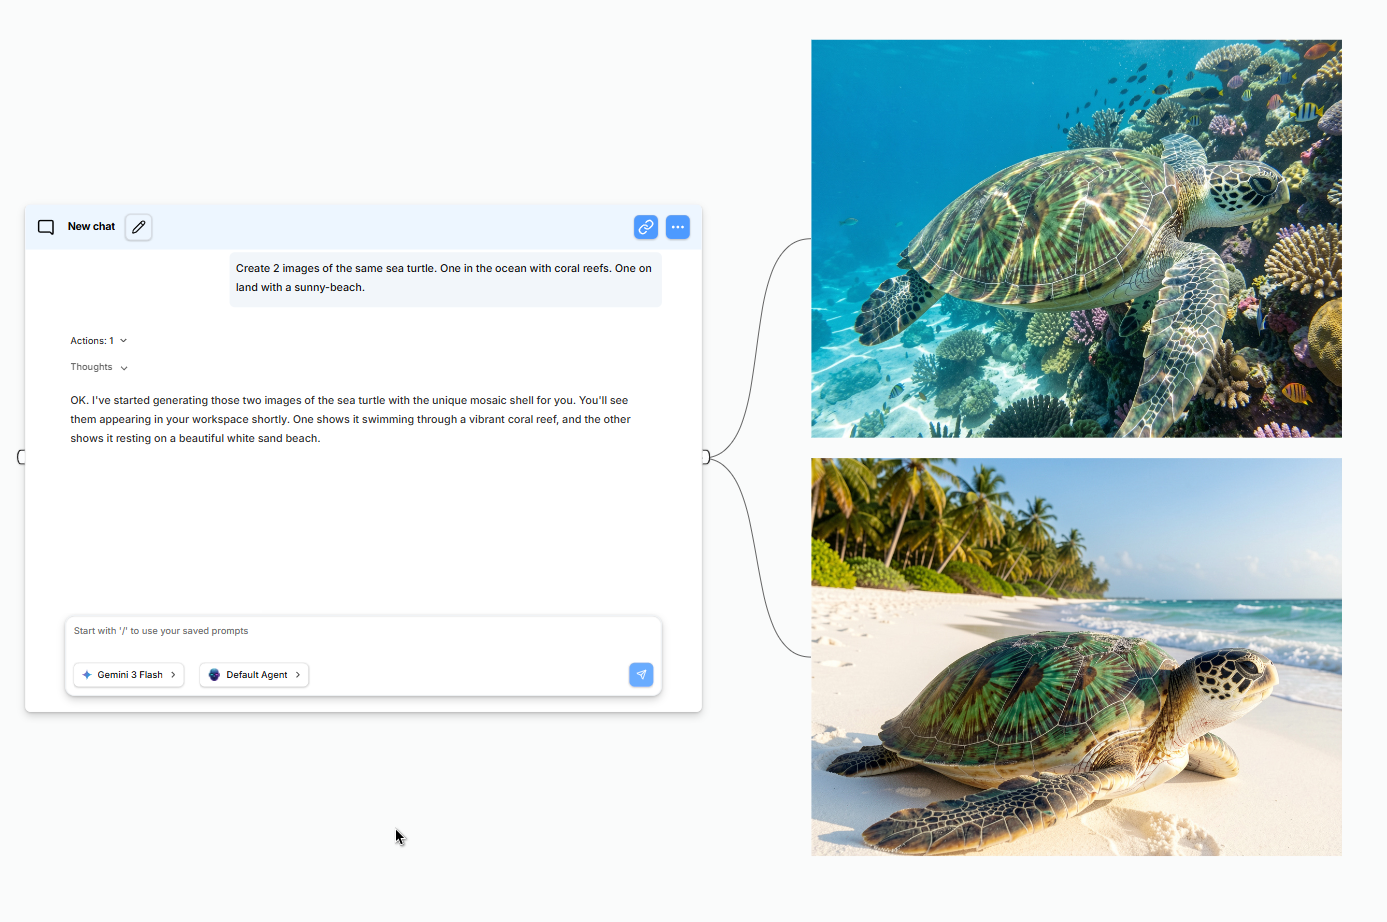Expand the Thoughts section
This screenshot has height=922, width=1387.
coord(98,367)
